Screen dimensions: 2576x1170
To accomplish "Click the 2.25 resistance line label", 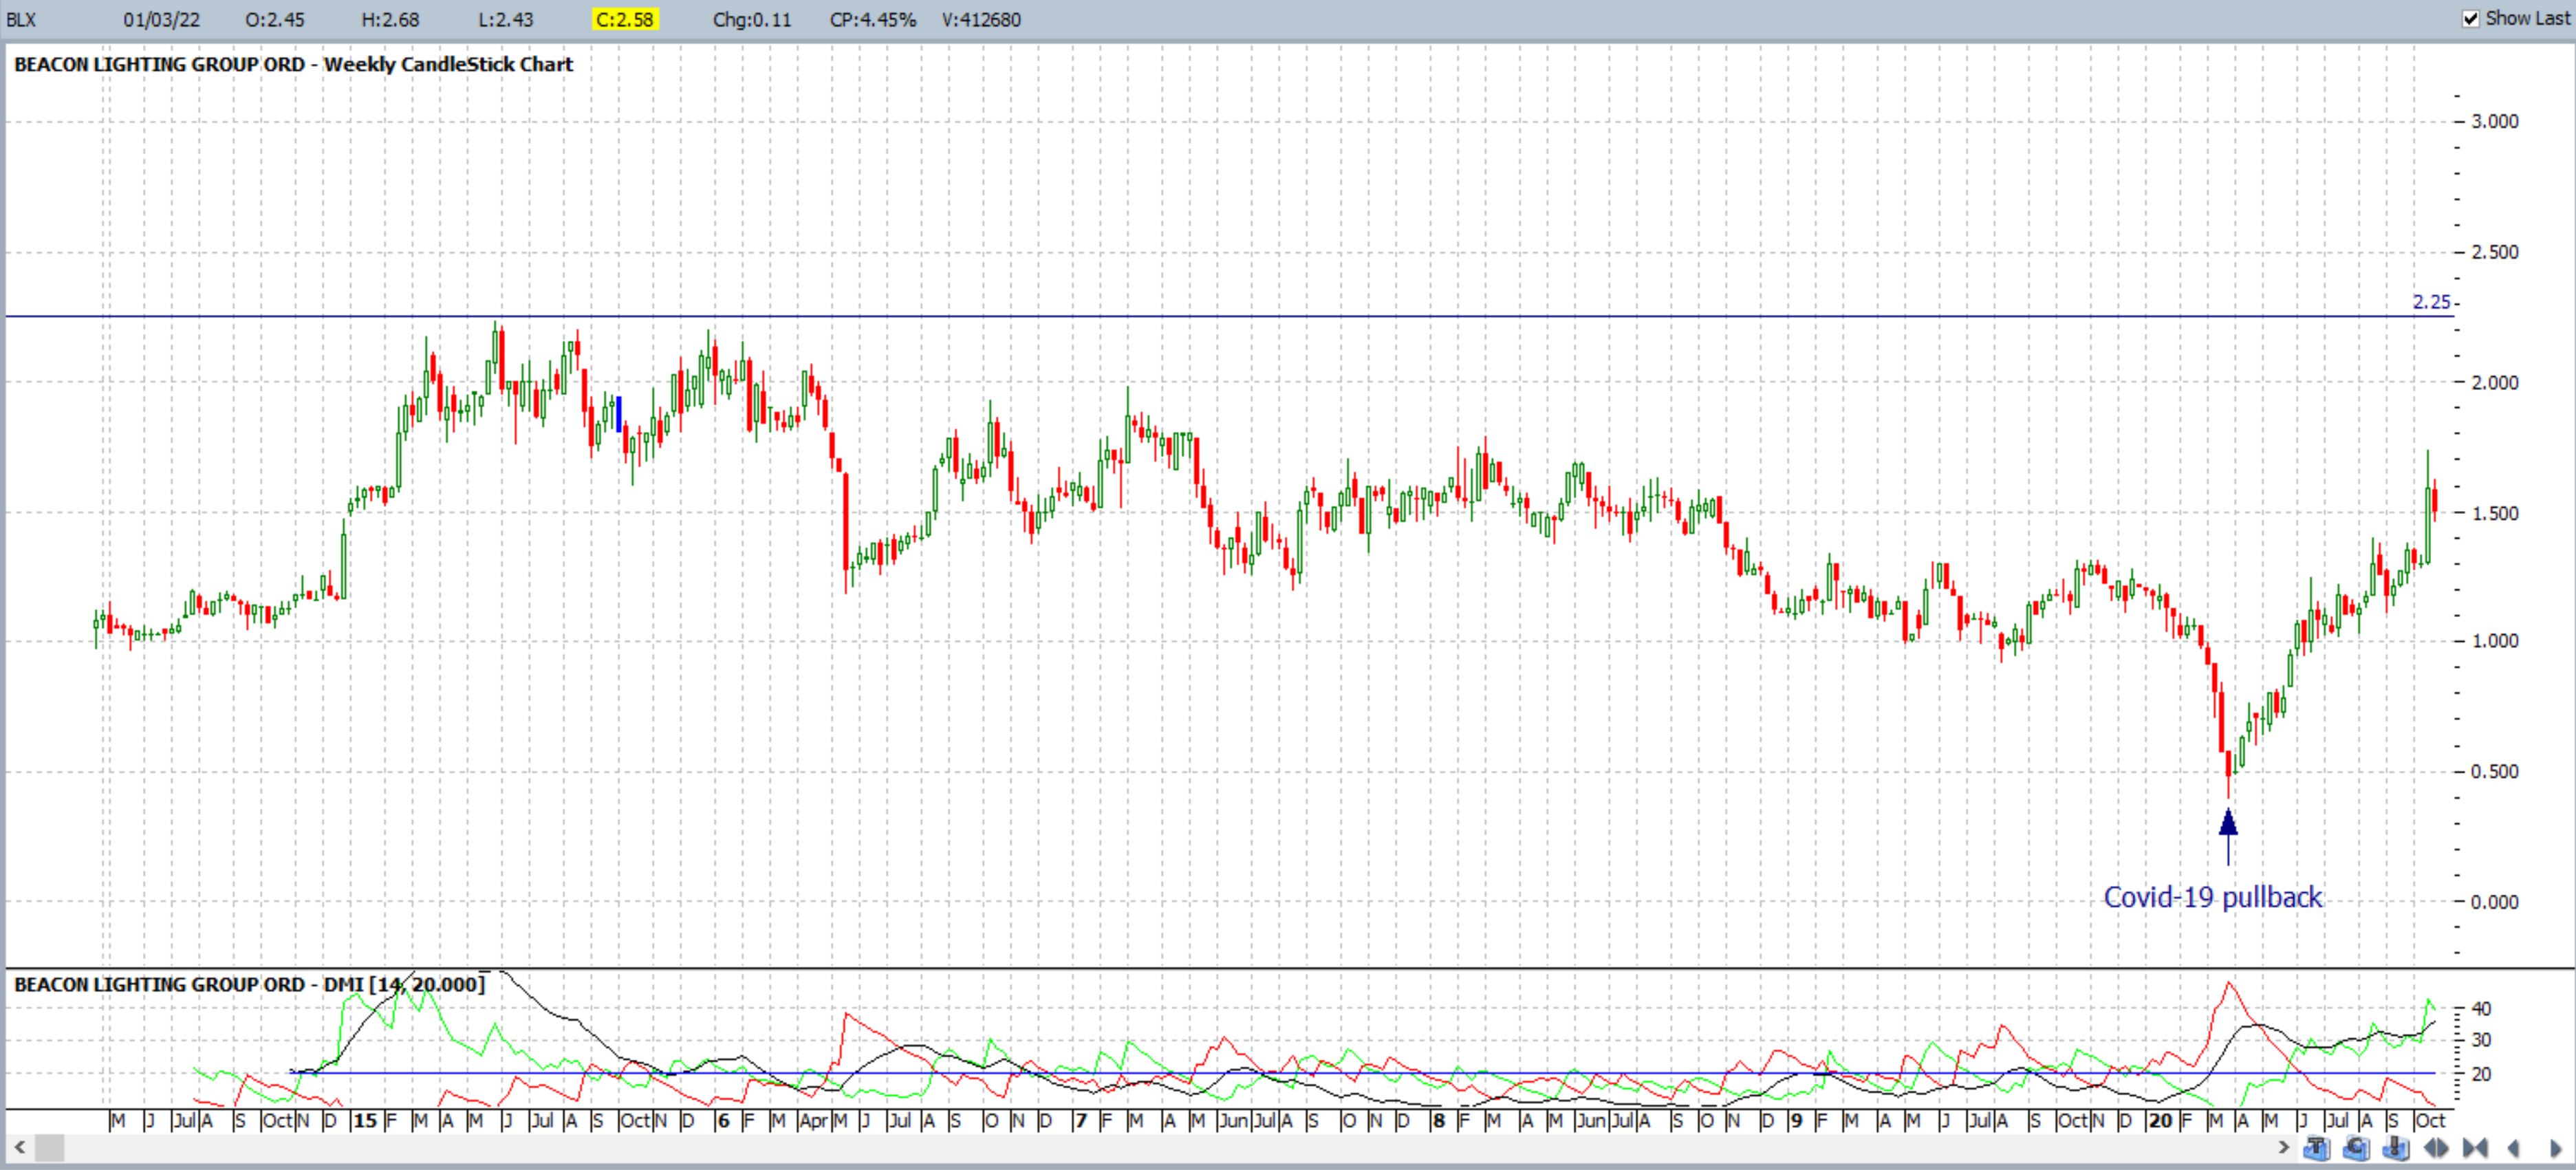I will pos(2432,302).
